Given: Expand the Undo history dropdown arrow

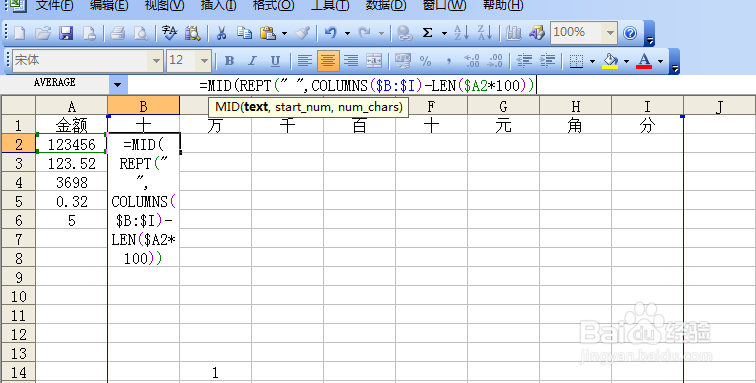Looking at the screenshot, I should tap(347, 34).
